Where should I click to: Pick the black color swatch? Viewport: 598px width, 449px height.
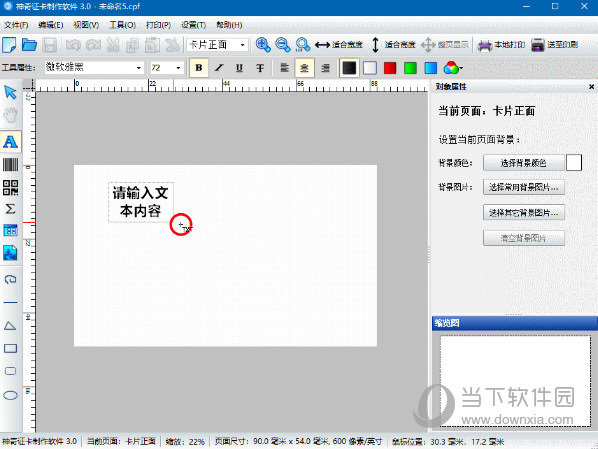click(x=349, y=68)
